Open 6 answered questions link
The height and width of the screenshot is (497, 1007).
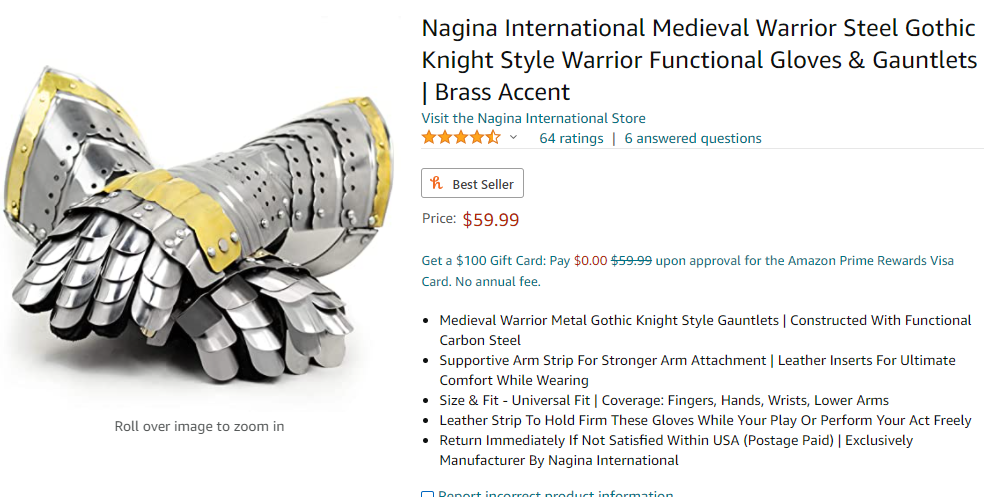point(693,138)
